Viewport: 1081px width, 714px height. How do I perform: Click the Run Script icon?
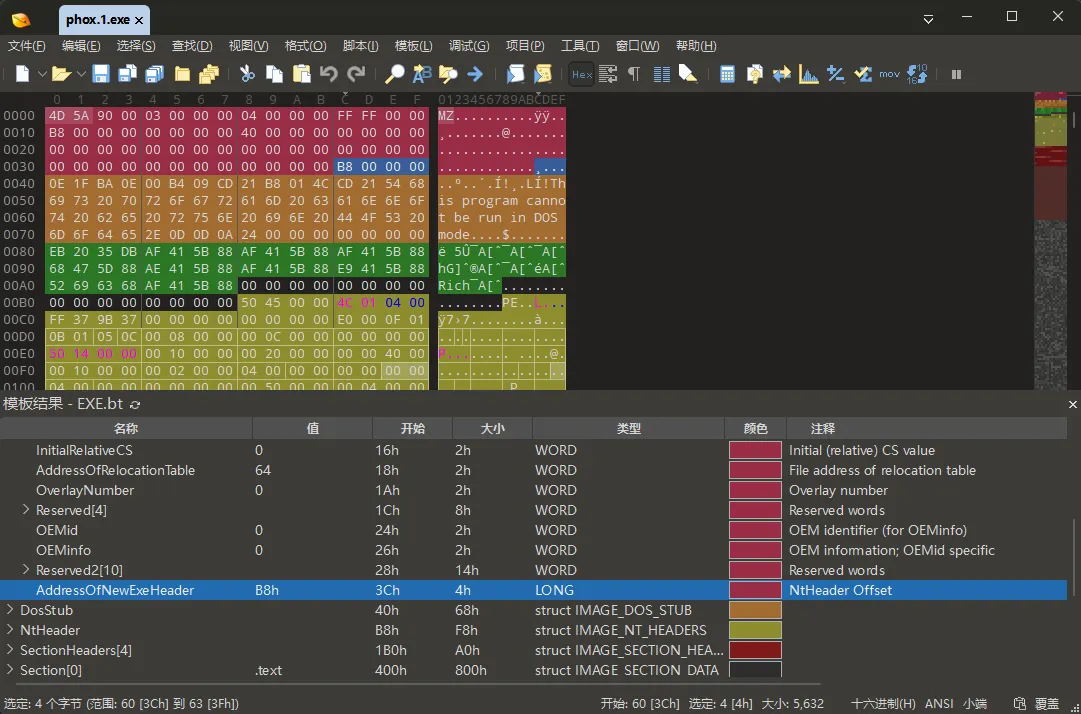[516, 74]
